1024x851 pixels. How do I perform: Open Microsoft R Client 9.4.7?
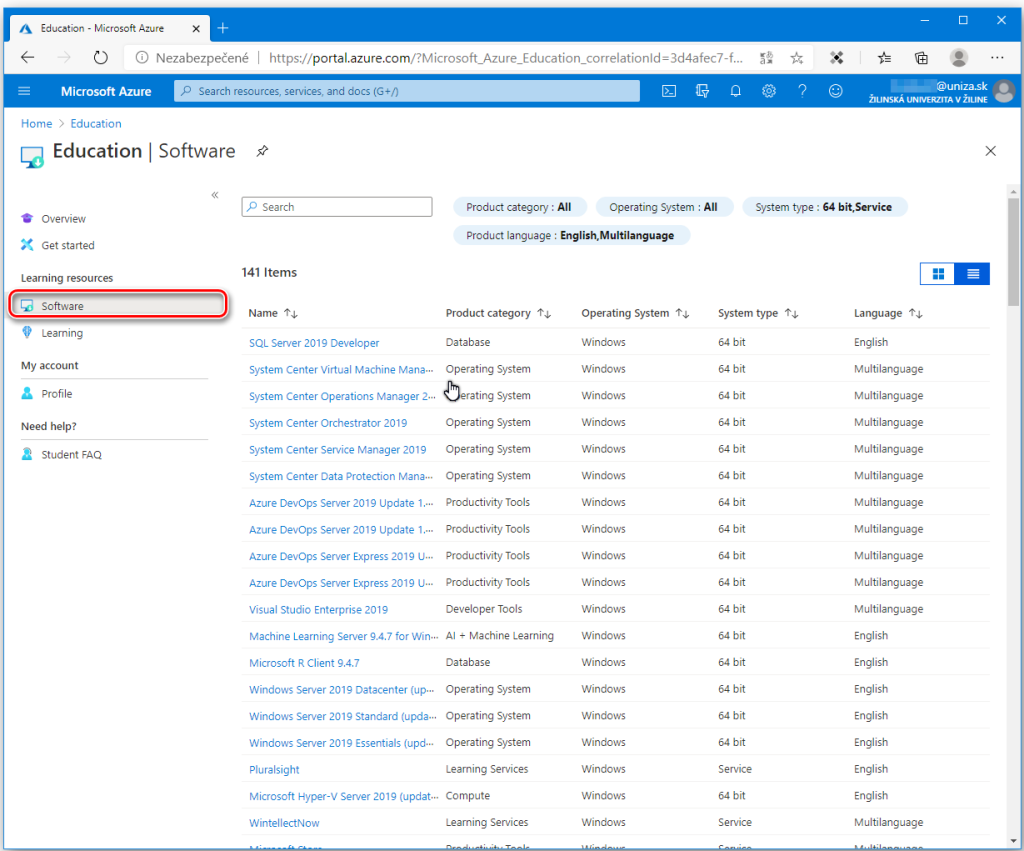(304, 663)
